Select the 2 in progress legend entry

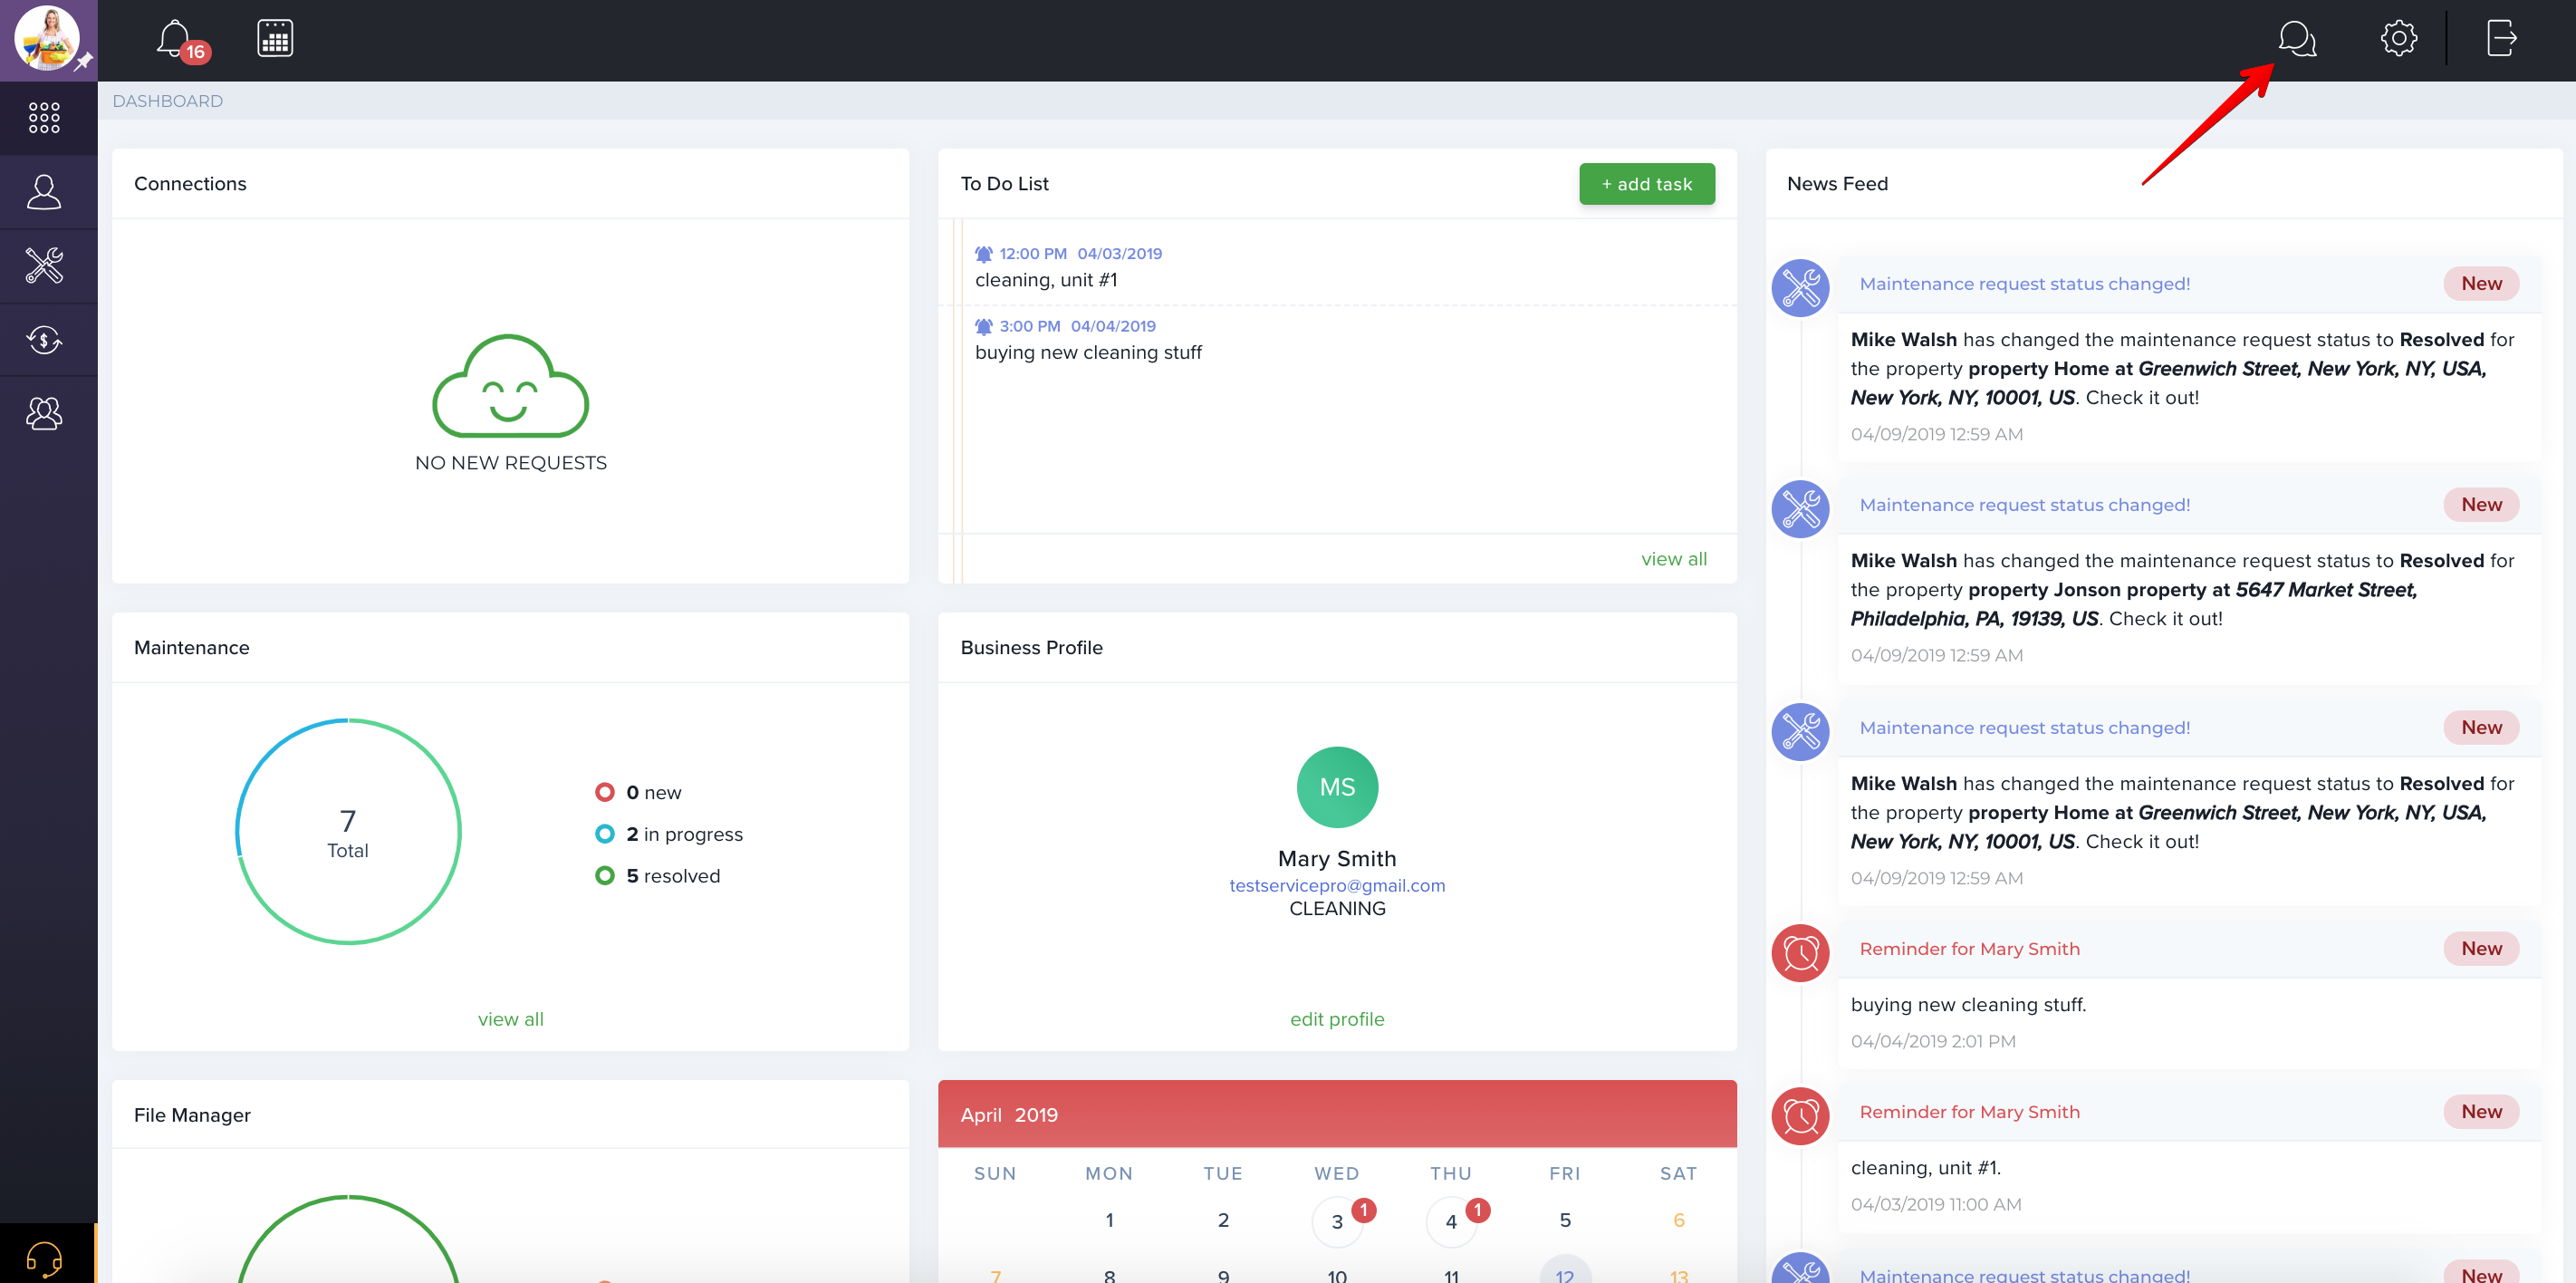pos(669,834)
